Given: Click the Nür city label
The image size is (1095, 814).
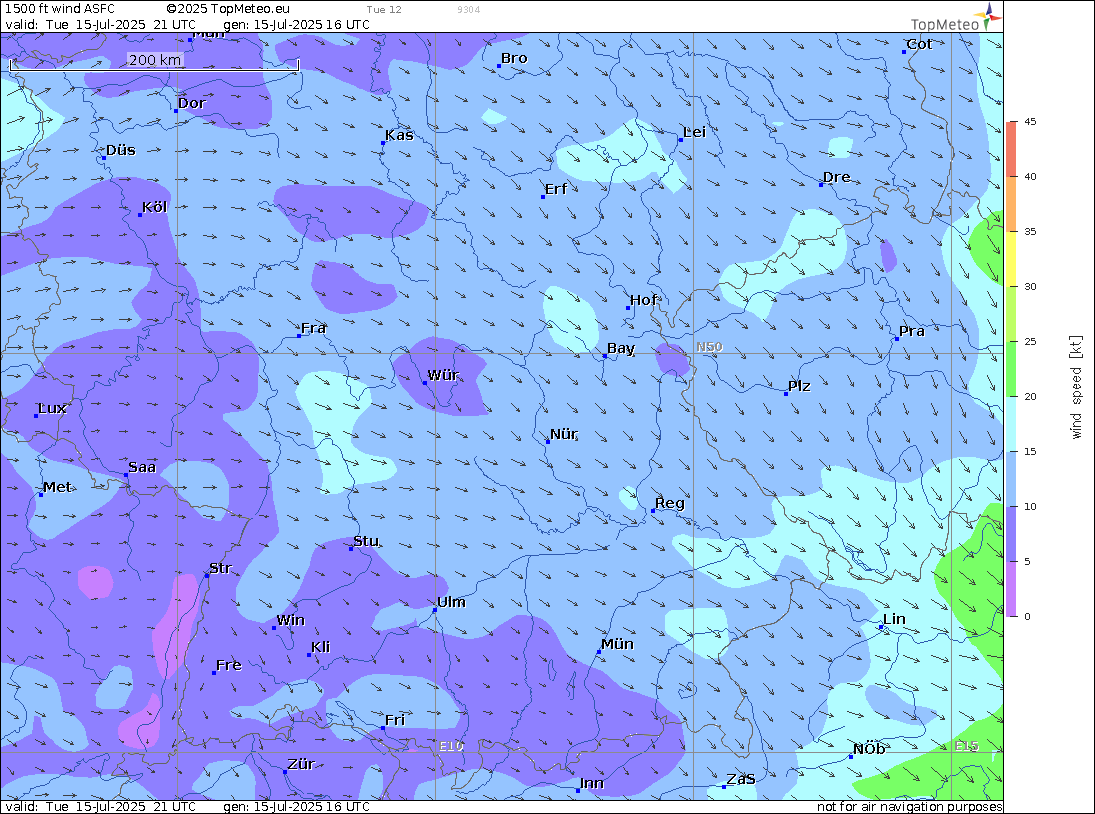Looking at the screenshot, I should pyautogui.click(x=564, y=434).
